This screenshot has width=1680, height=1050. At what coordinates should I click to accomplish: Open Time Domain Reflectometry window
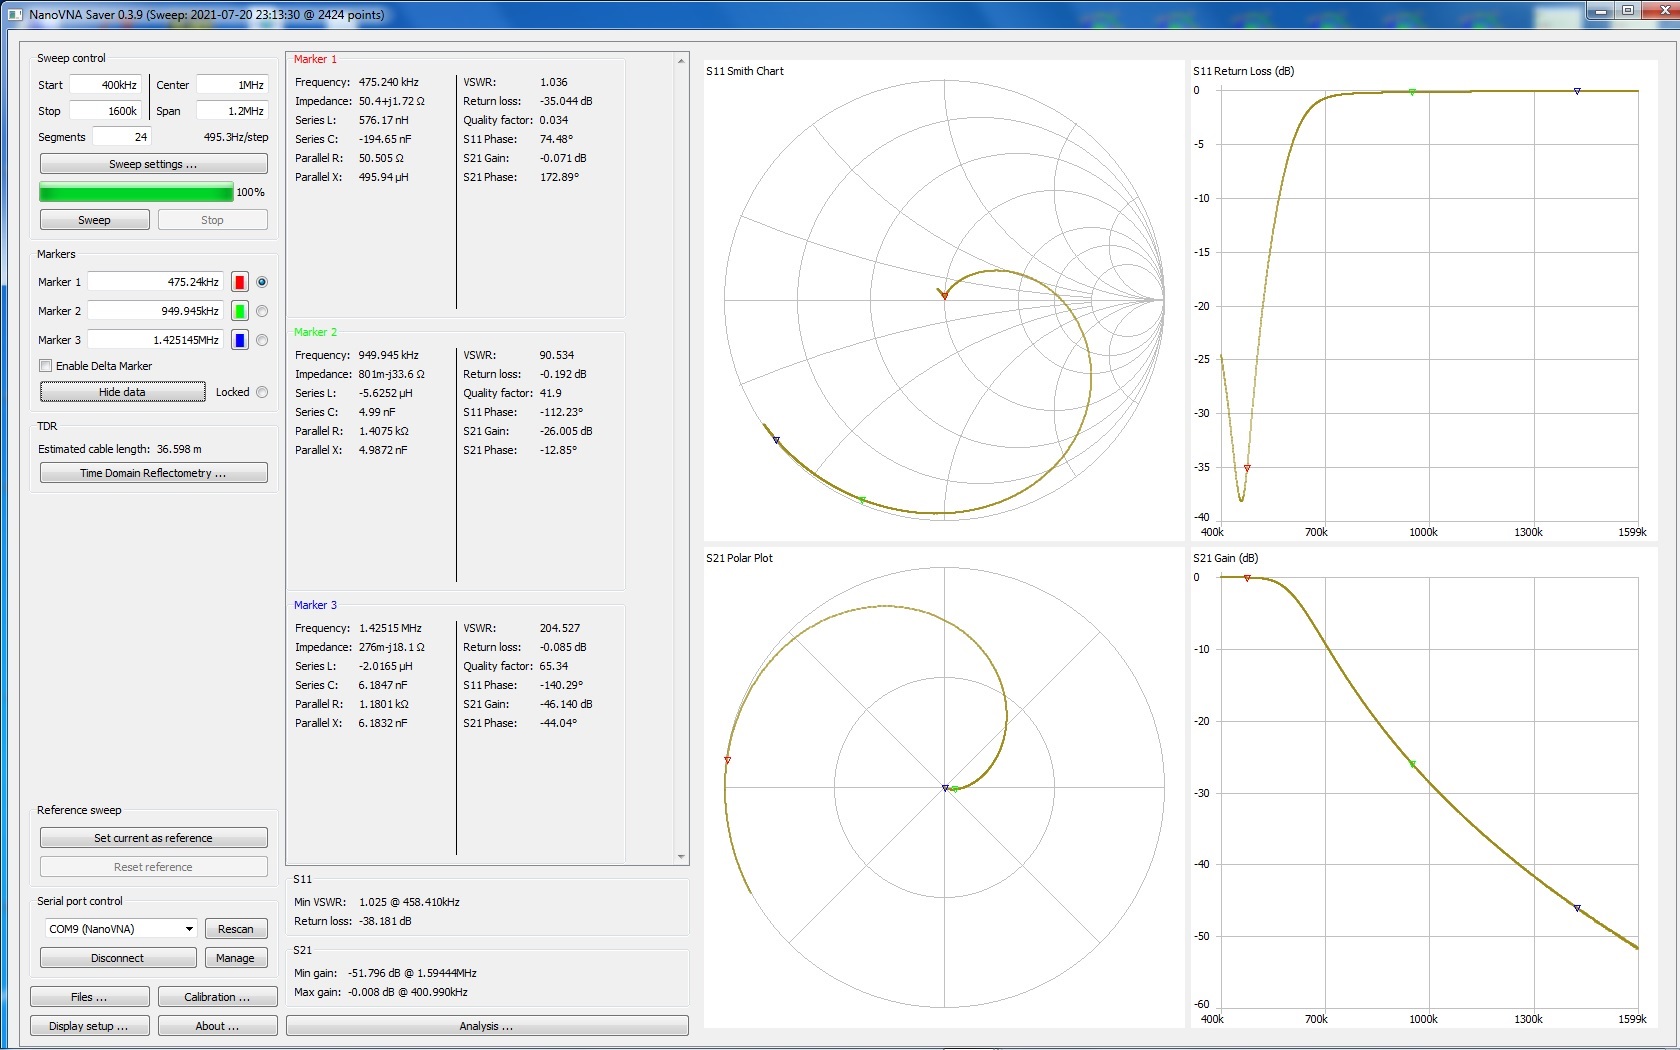click(153, 473)
